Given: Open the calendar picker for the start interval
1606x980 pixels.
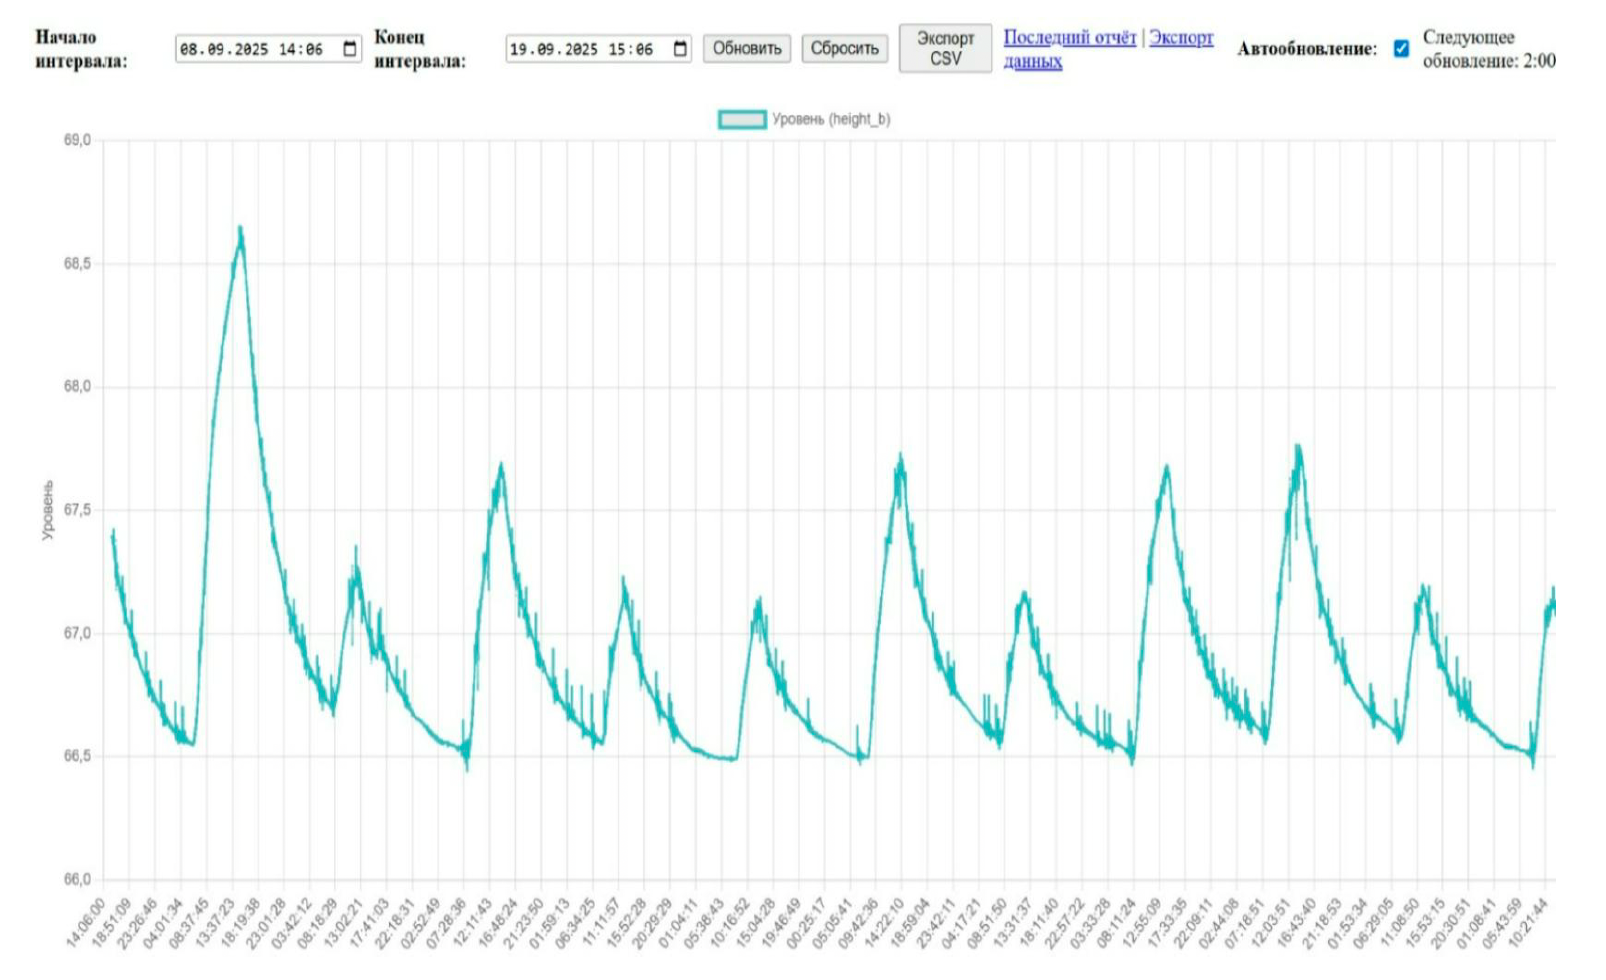Looking at the screenshot, I should [350, 49].
